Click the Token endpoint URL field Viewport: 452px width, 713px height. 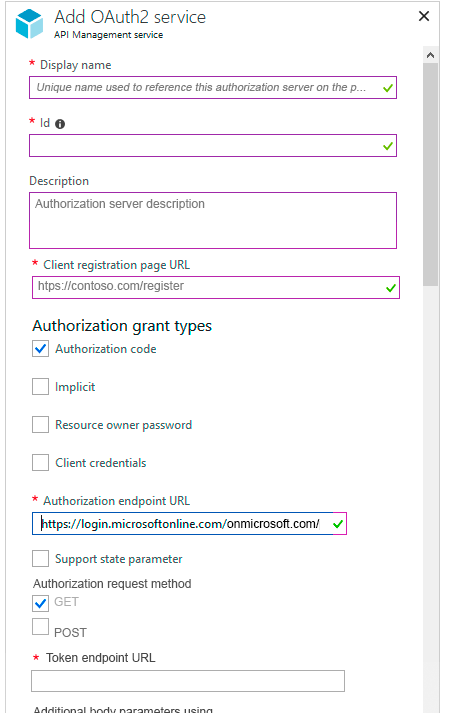[x=188, y=681]
